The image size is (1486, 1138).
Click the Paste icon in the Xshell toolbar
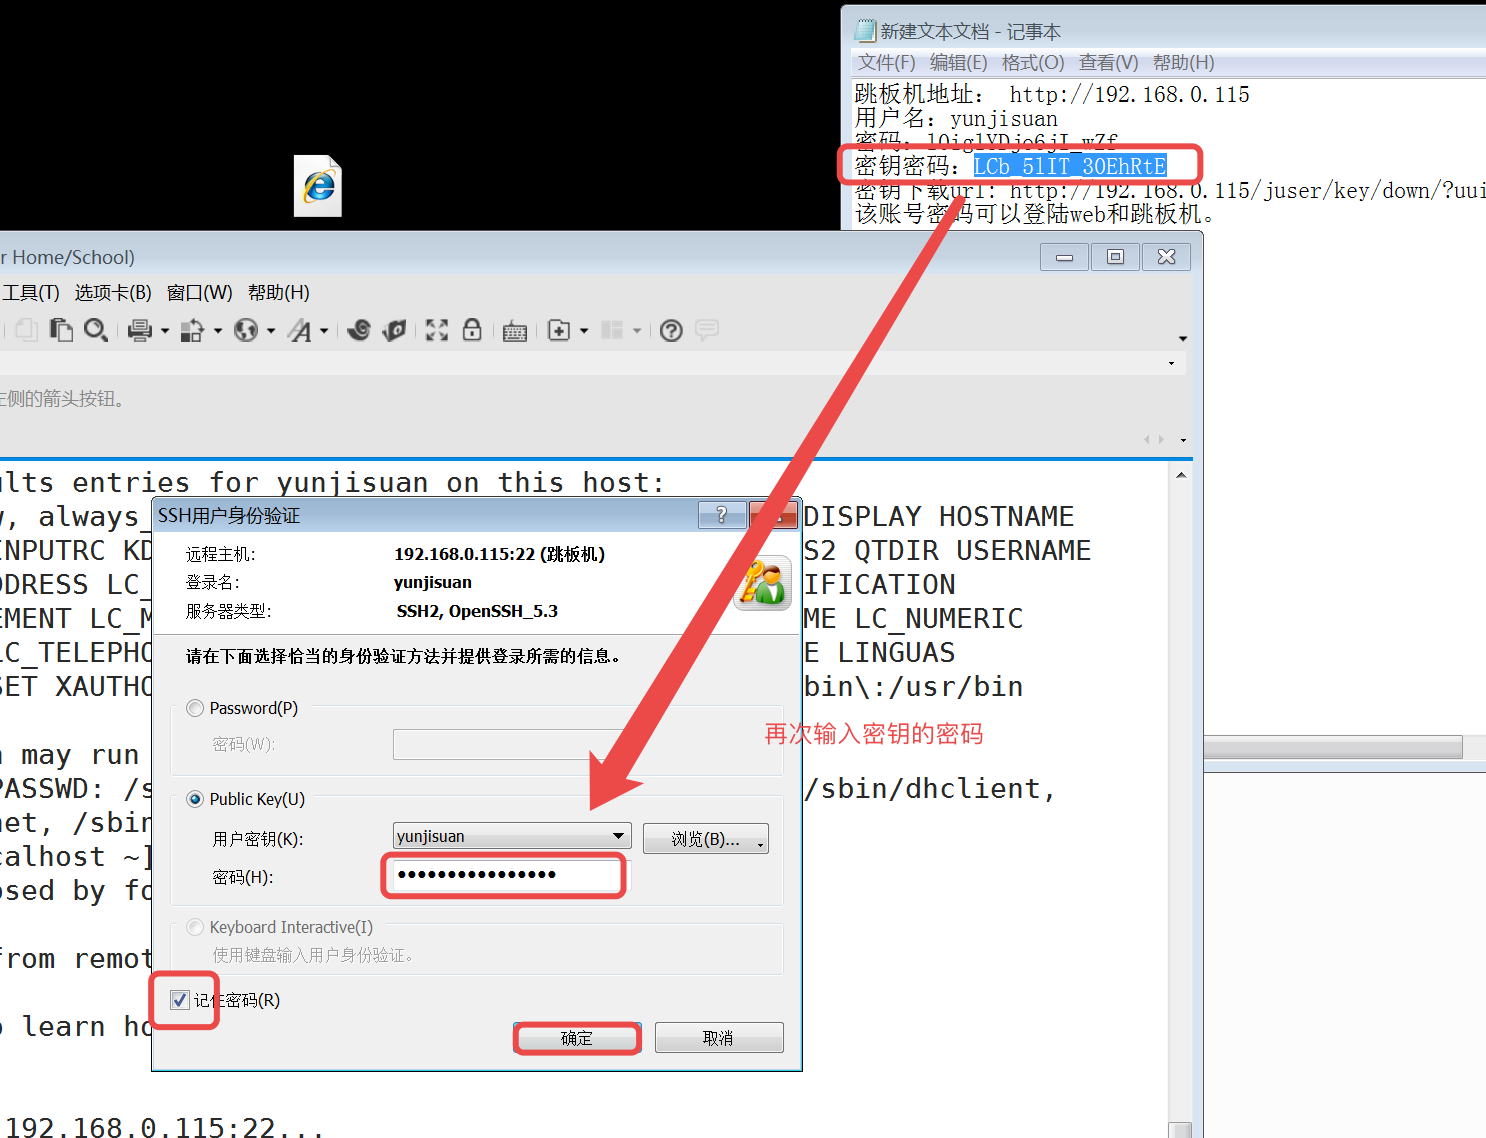click(x=61, y=330)
